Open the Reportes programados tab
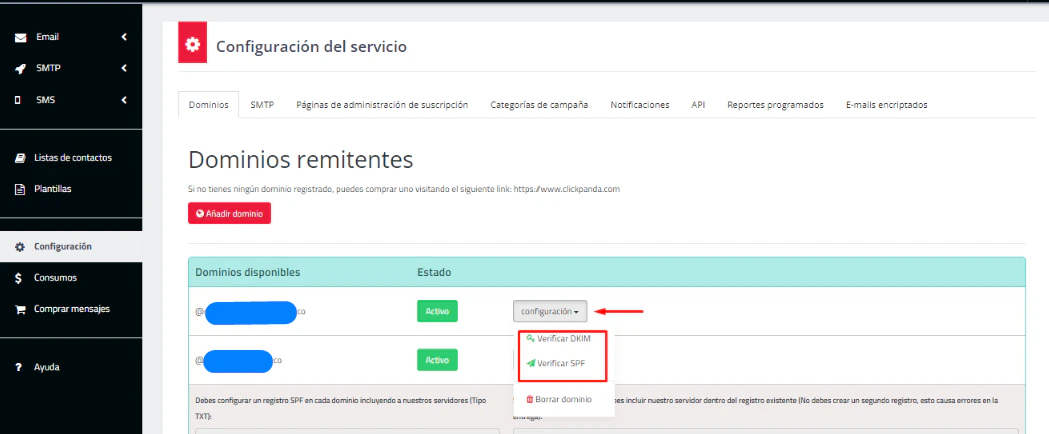The image size is (1049, 434). pyautogui.click(x=775, y=105)
